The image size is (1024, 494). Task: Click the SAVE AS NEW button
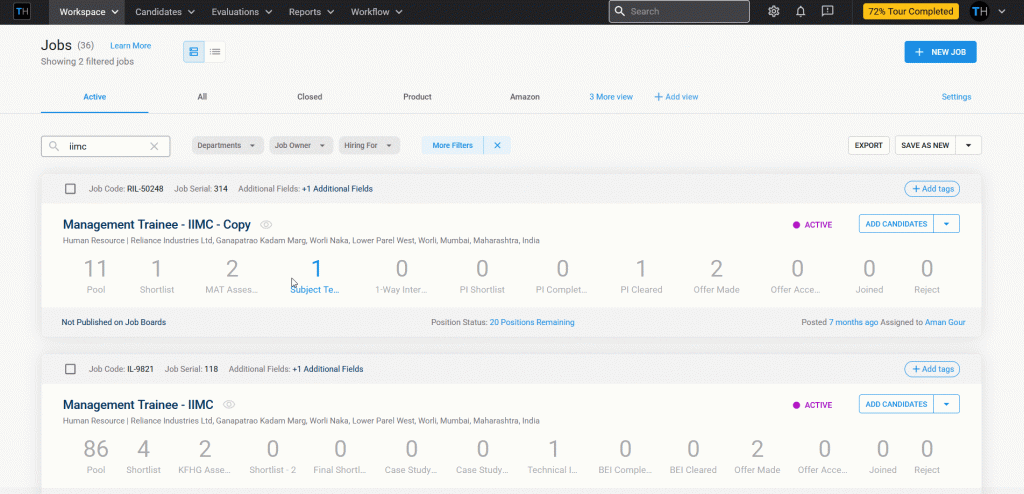(925, 145)
